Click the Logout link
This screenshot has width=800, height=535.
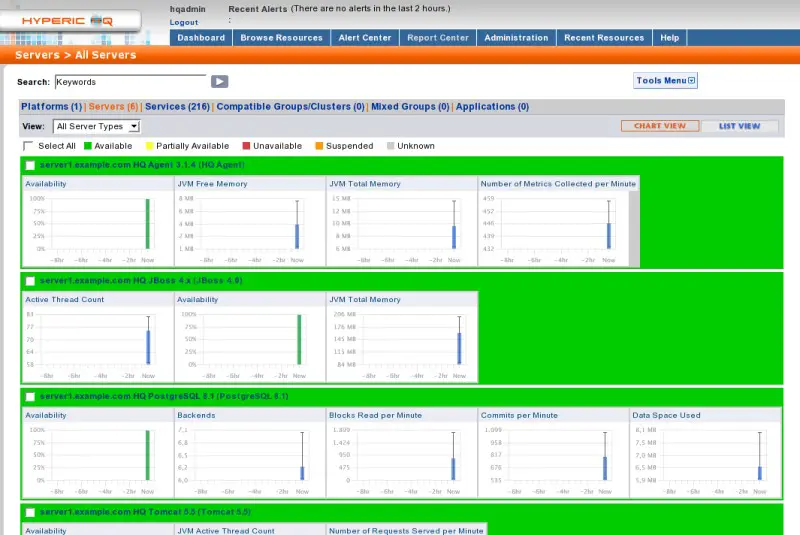click(x=184, y=22)
